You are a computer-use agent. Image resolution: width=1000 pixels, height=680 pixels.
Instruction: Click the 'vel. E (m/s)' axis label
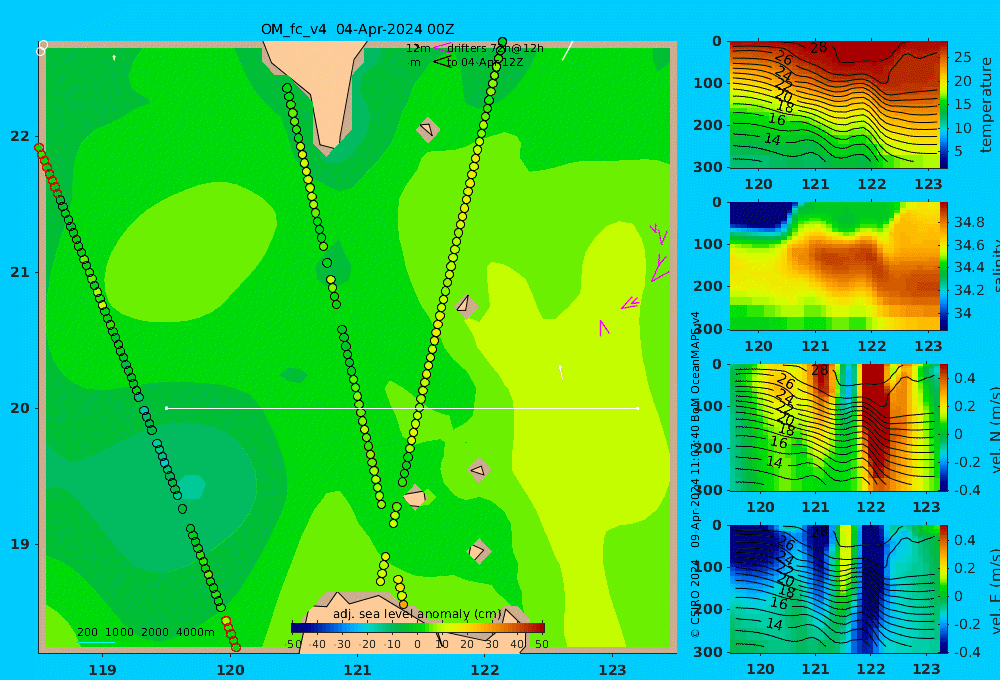coord(995,590)
